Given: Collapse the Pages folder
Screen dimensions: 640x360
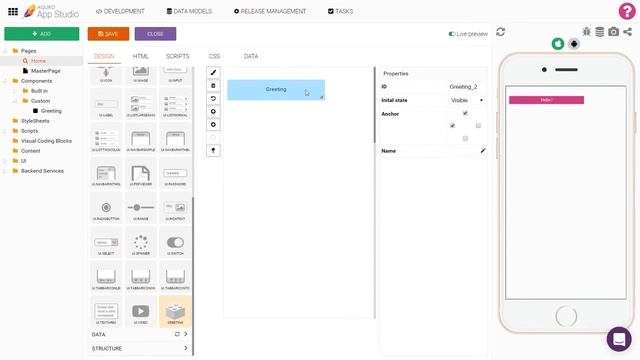Looking at the screenshot, I should pos(5,51).
